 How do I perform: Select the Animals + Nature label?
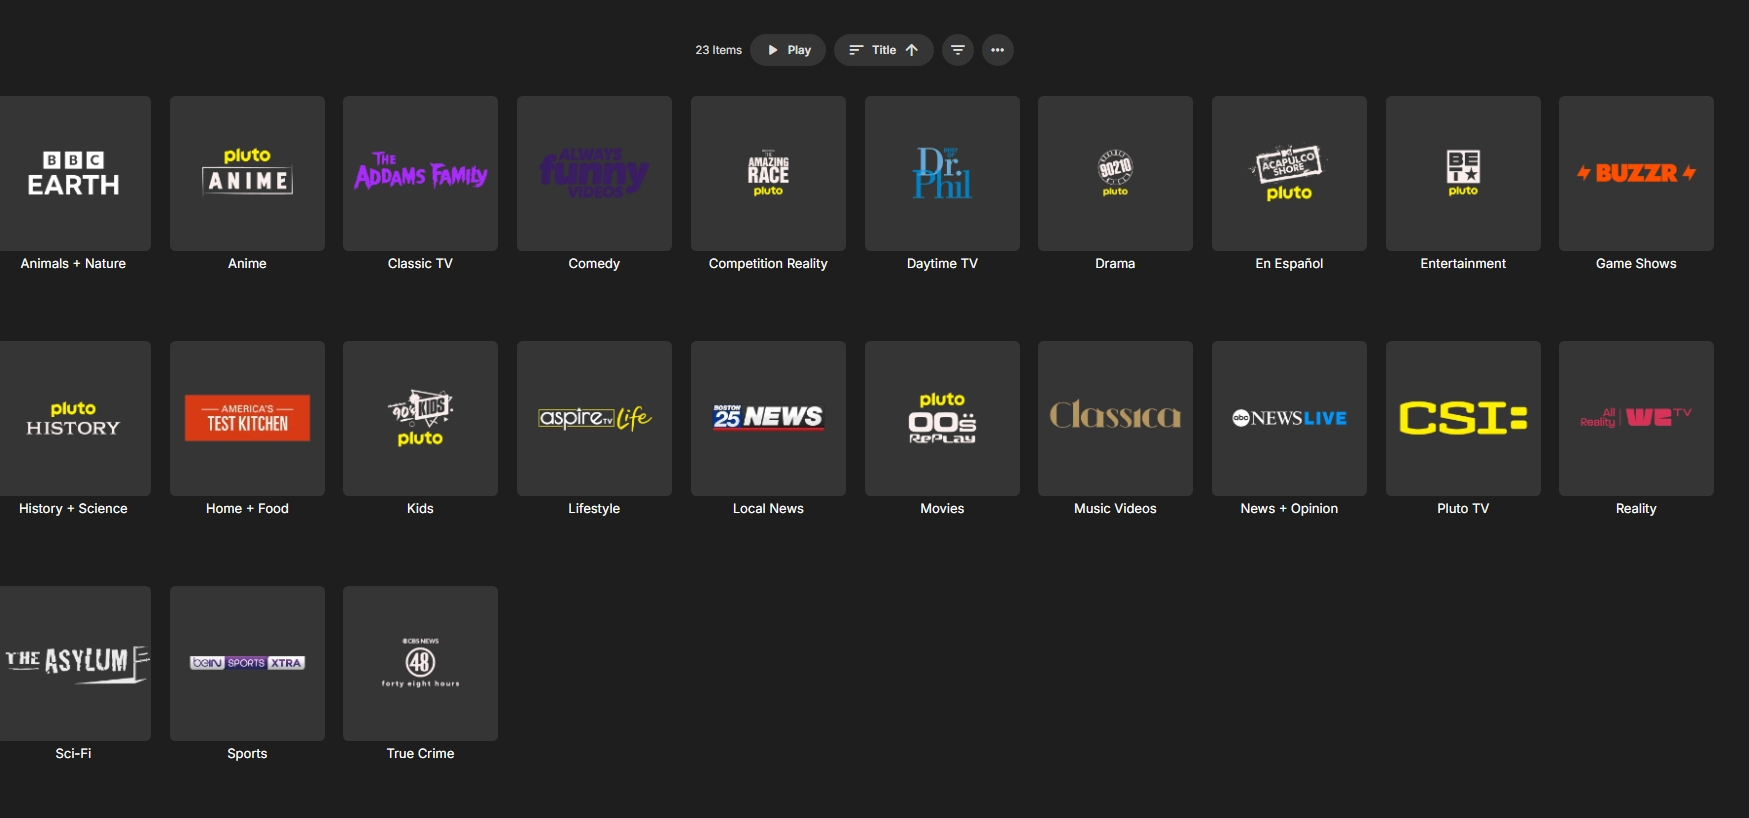click(x=73, y=264)
